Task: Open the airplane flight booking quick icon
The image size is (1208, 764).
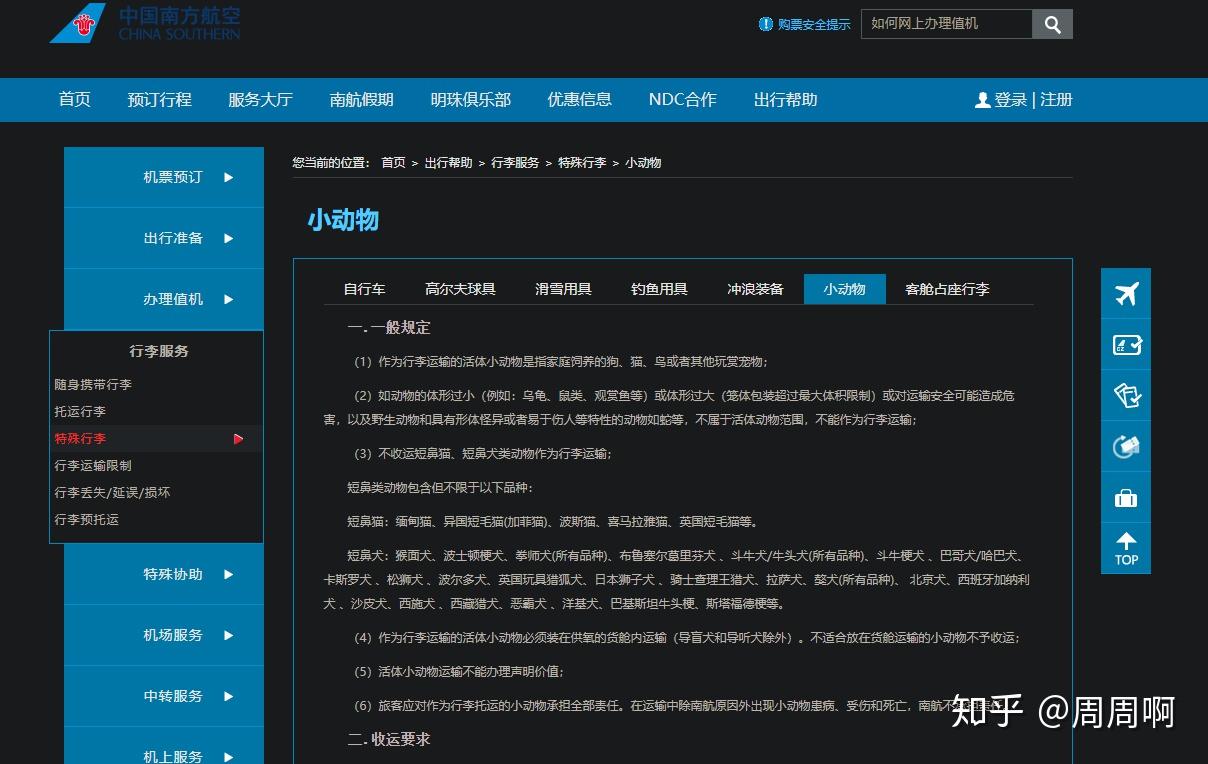Action: [1126, 294]
